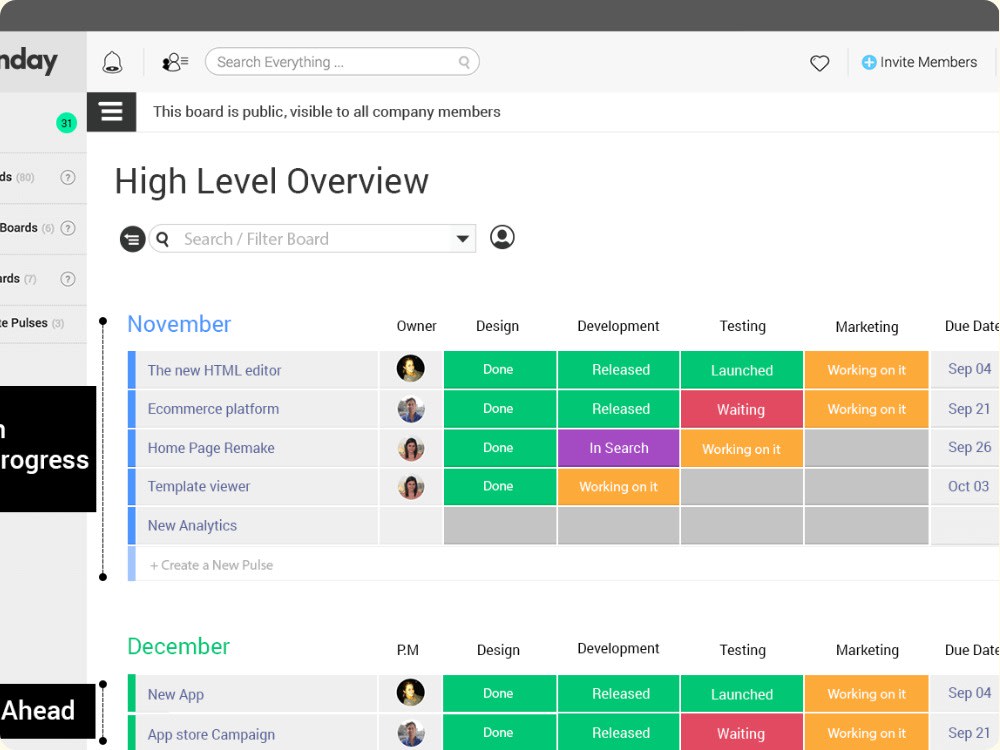Image resolution: width=1000 pixels, height=750 pixels.
Task: Open the people list icon
Action: 175,62
